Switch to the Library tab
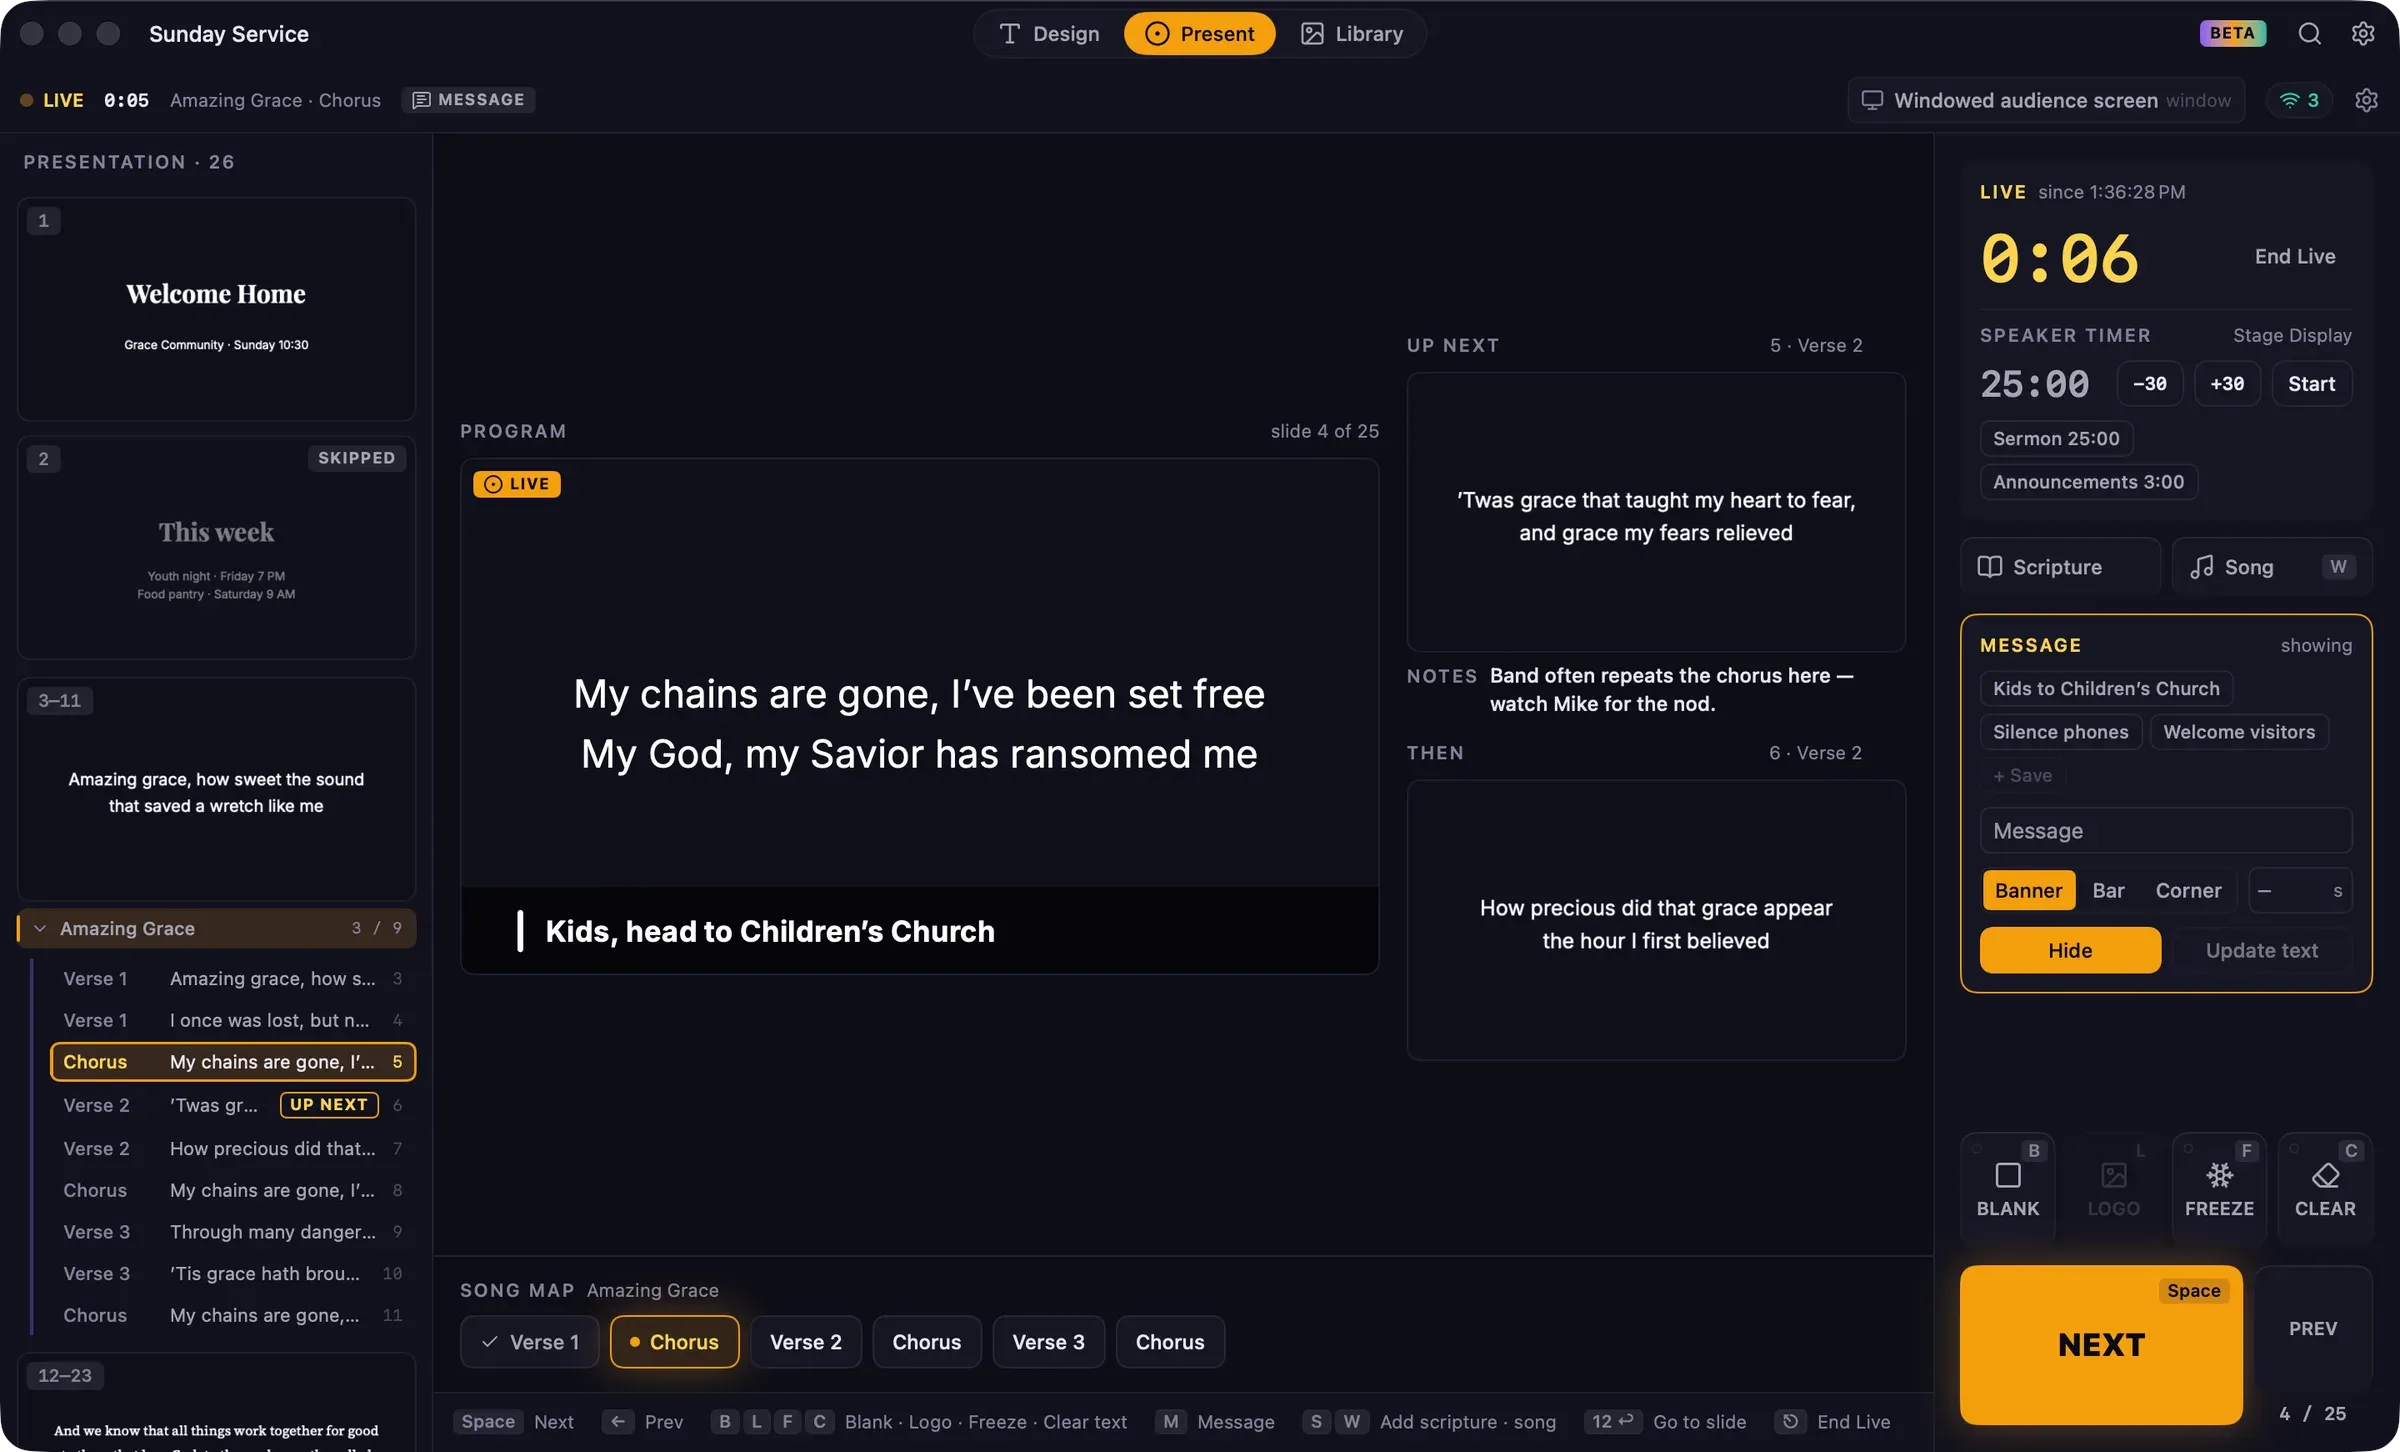The width and height of the screenshot is (2400, 1452). 1352,34
